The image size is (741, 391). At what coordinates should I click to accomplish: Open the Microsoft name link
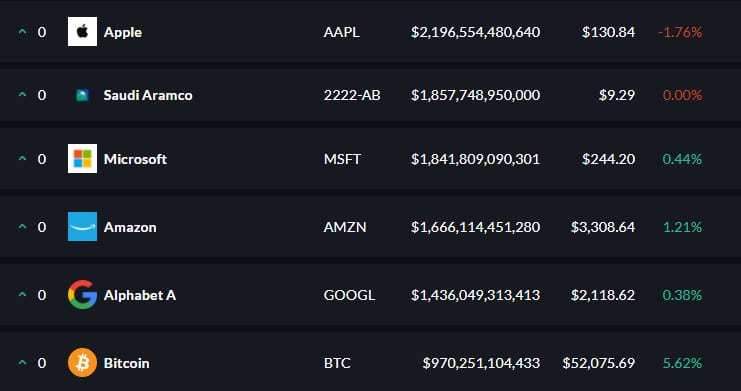tap(135, 159)
